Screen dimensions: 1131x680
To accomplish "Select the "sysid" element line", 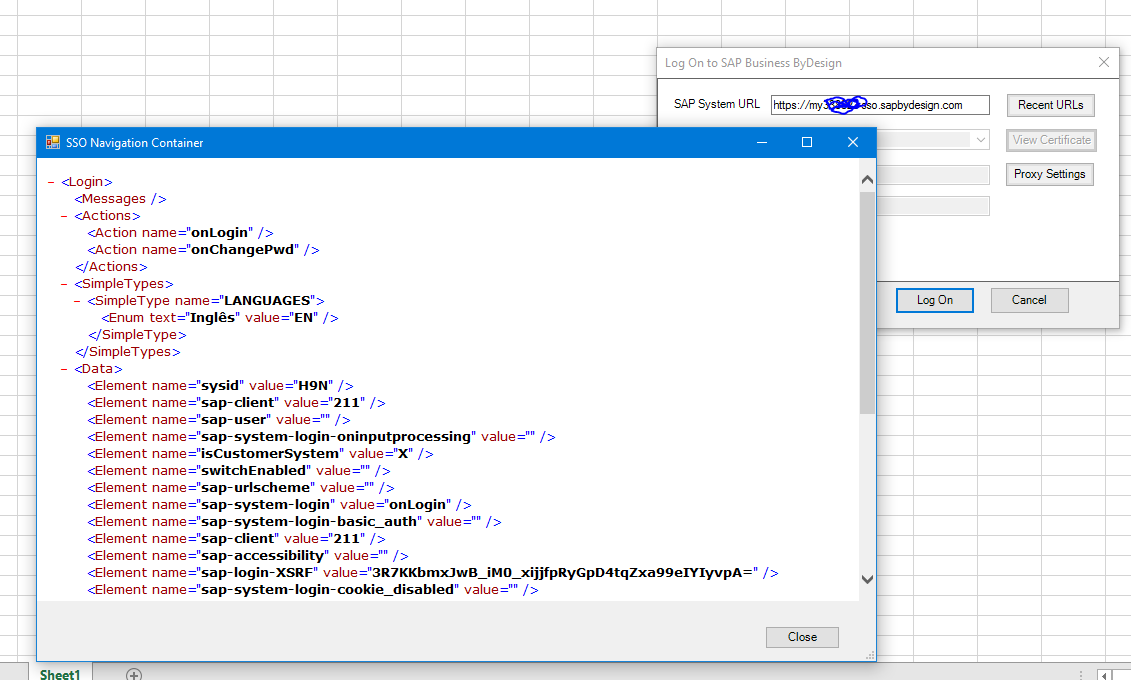I will tap(221, 386).
